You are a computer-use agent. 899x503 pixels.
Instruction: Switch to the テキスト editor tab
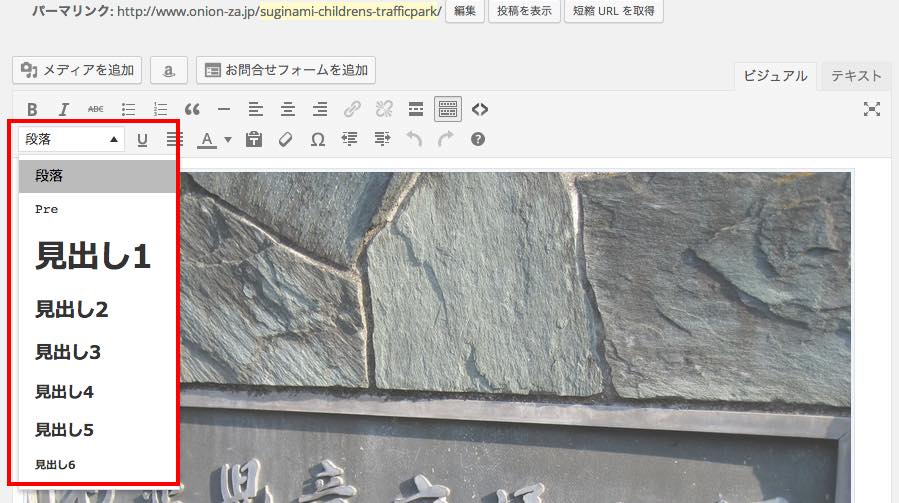pos(856,76)
